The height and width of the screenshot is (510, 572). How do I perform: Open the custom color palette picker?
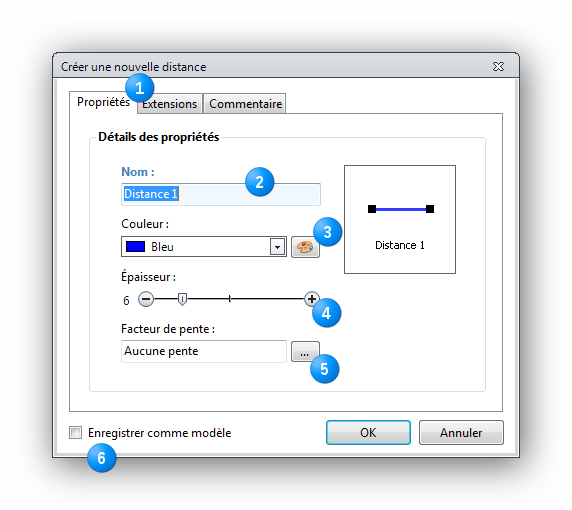(x=305, y=247)
